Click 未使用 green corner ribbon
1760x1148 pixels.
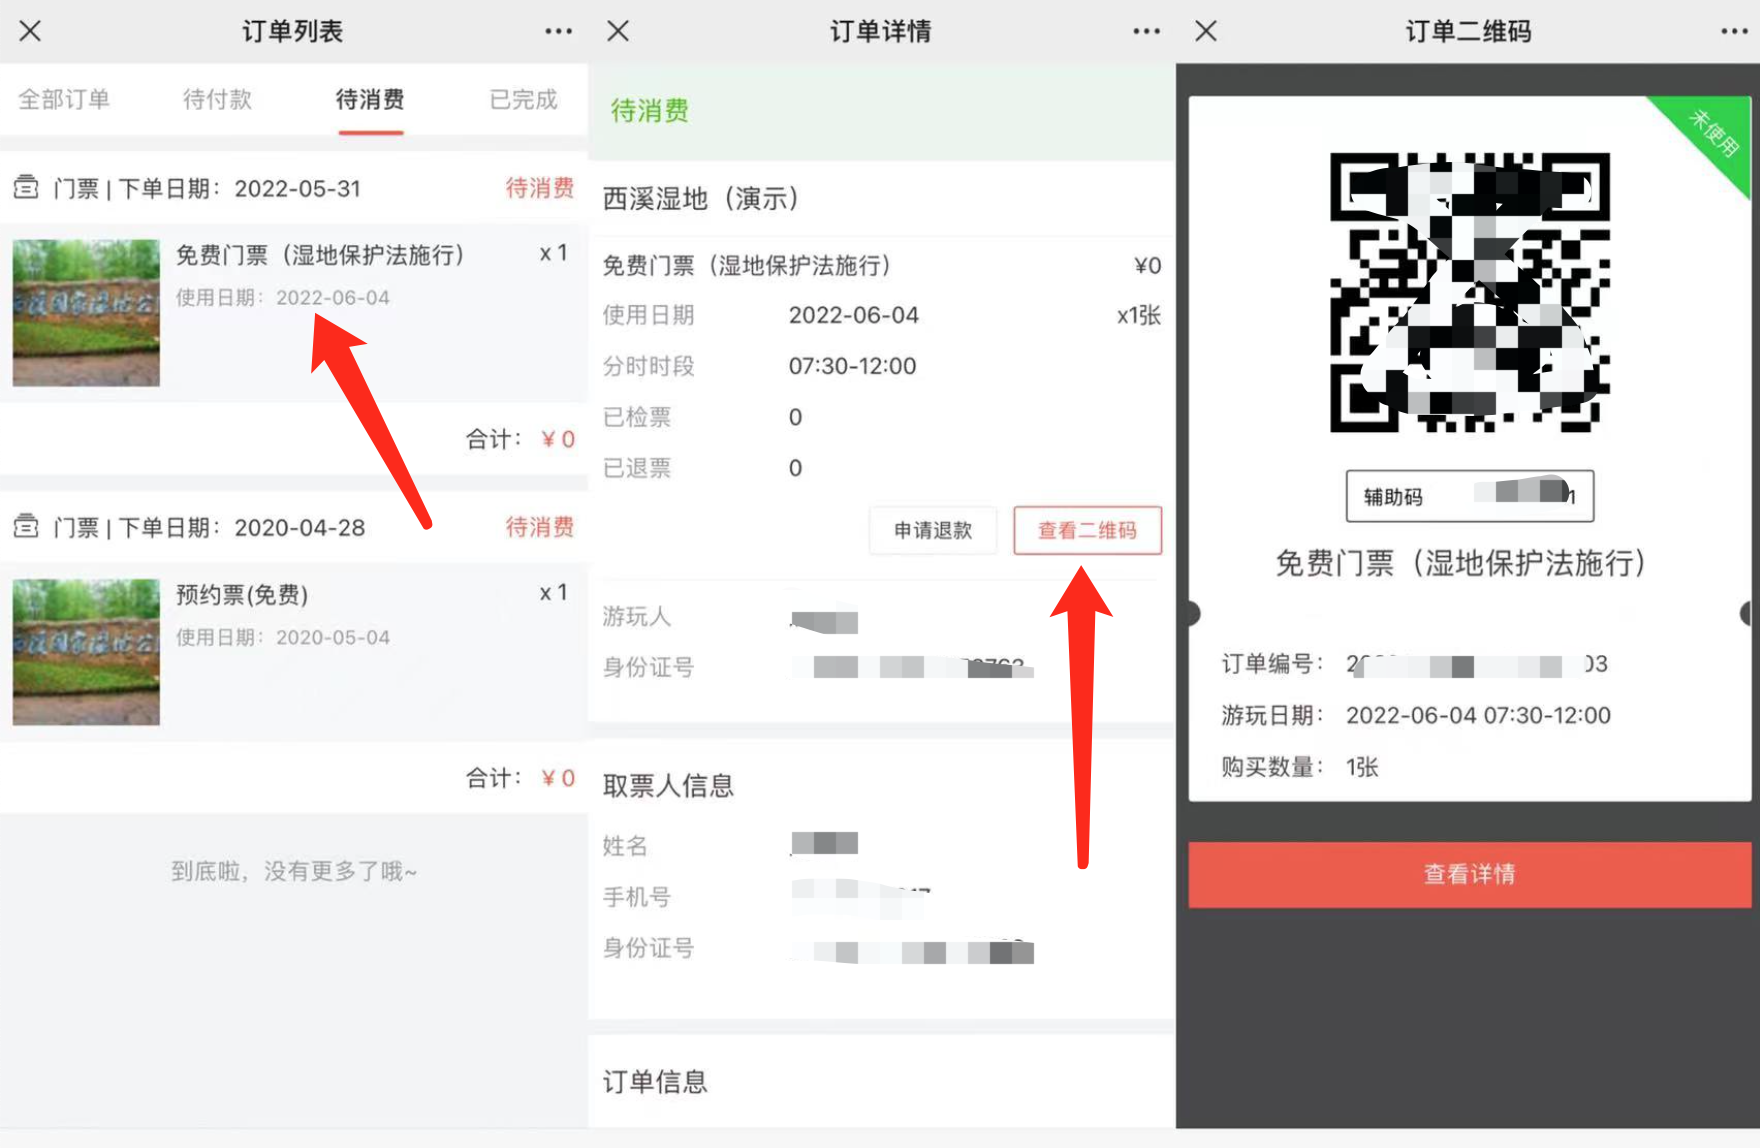click(1713, 134)
